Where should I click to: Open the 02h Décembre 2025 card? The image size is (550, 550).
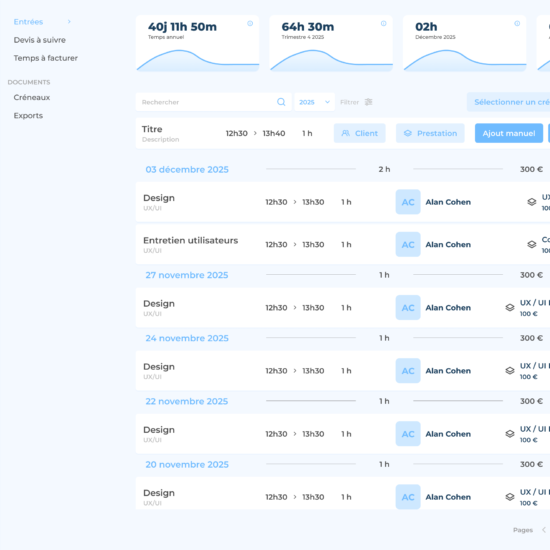point(465,43)
